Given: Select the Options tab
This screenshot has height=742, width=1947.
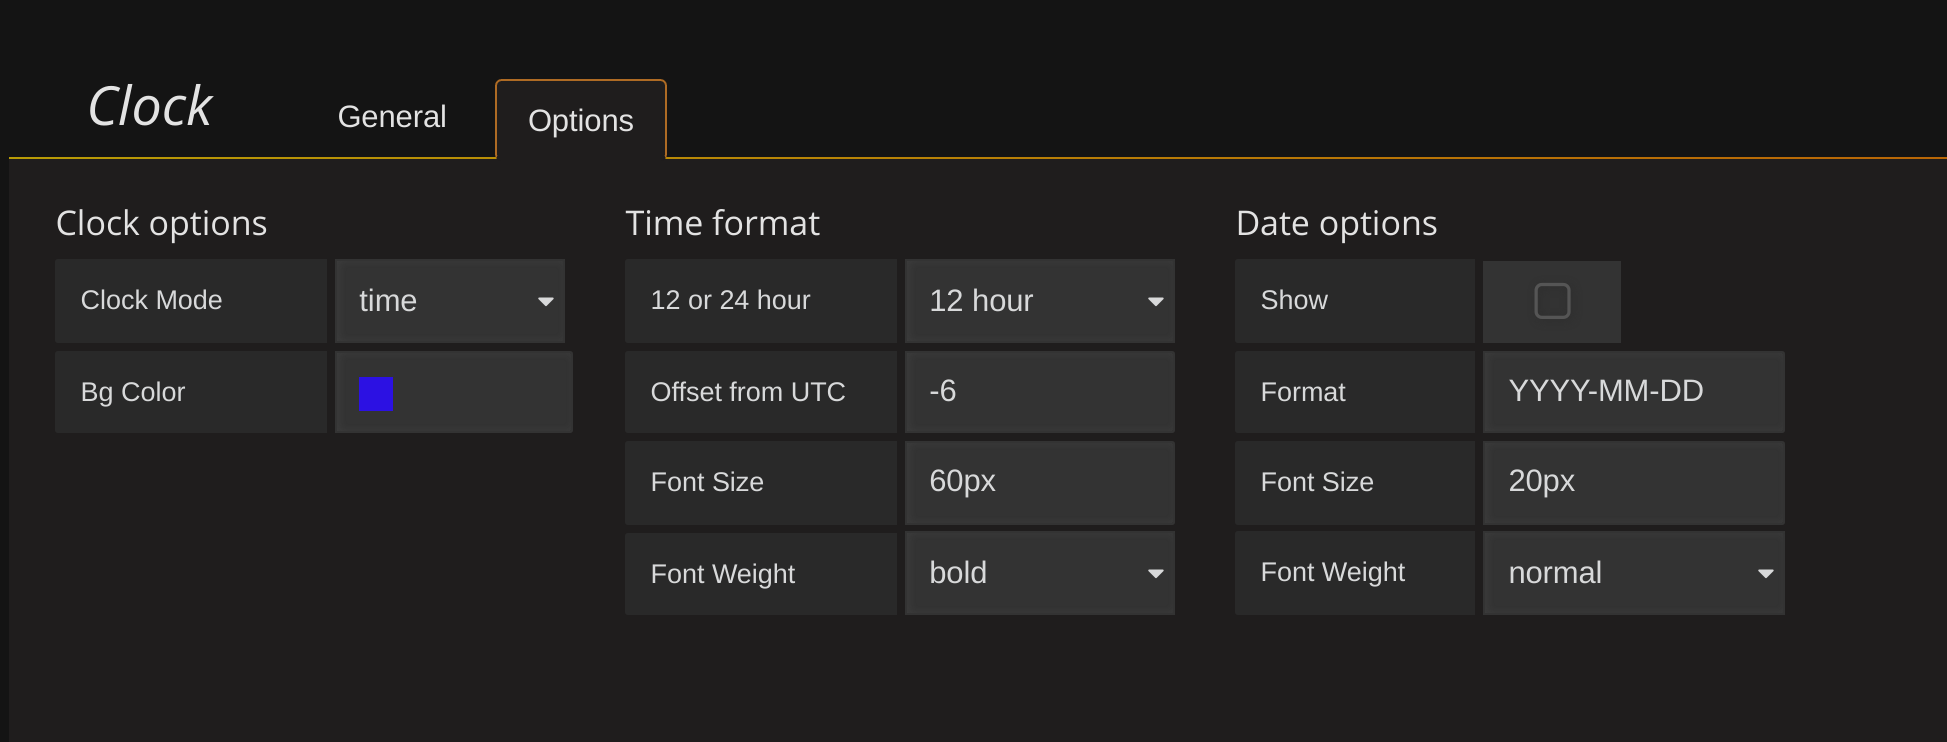Looking at the screenshot, I should click(580, 121).
